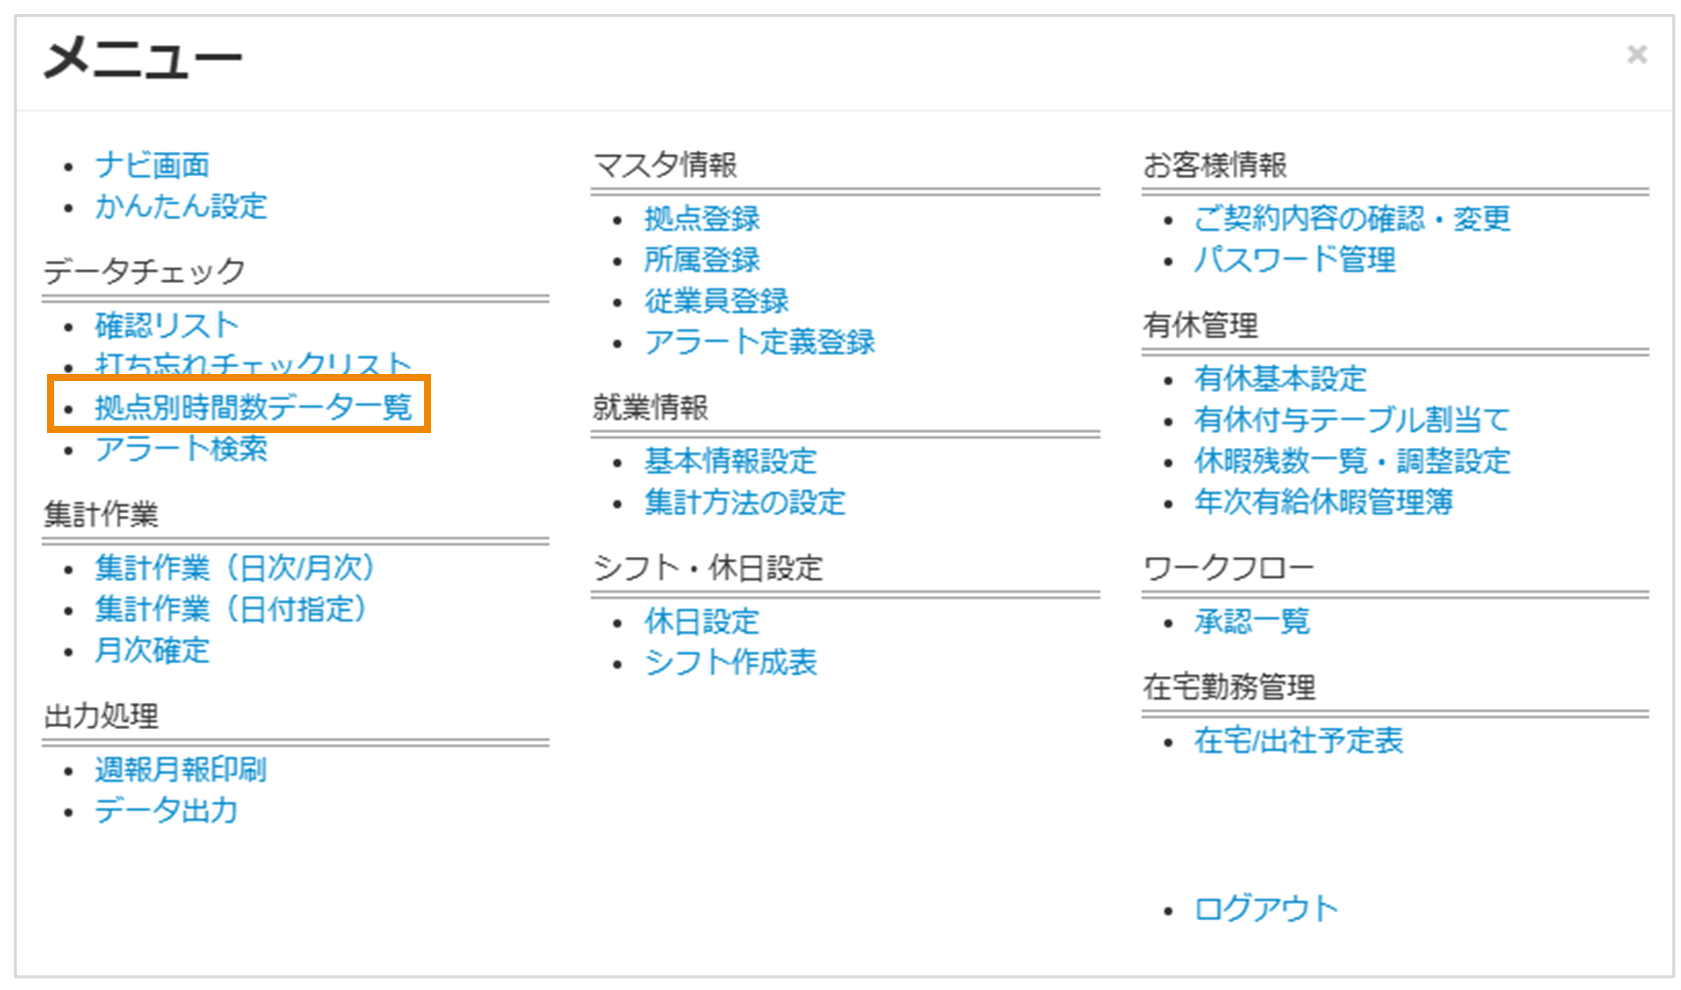Select シフト作成表
This screenshot has width=1681, height=990.
(x=730, y=662)
